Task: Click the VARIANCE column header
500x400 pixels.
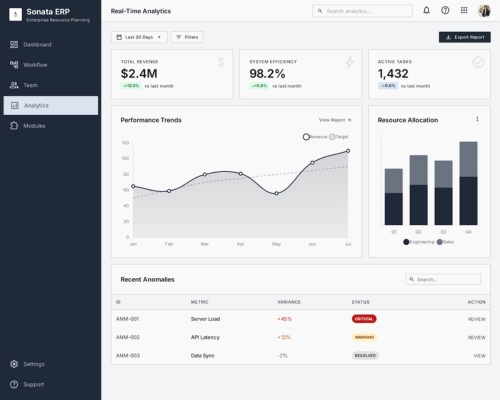Action: coord(289,302)
